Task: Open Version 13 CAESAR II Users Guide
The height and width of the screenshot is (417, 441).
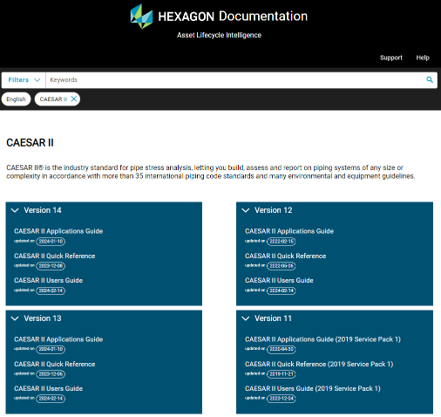Action: click(48, 388)
